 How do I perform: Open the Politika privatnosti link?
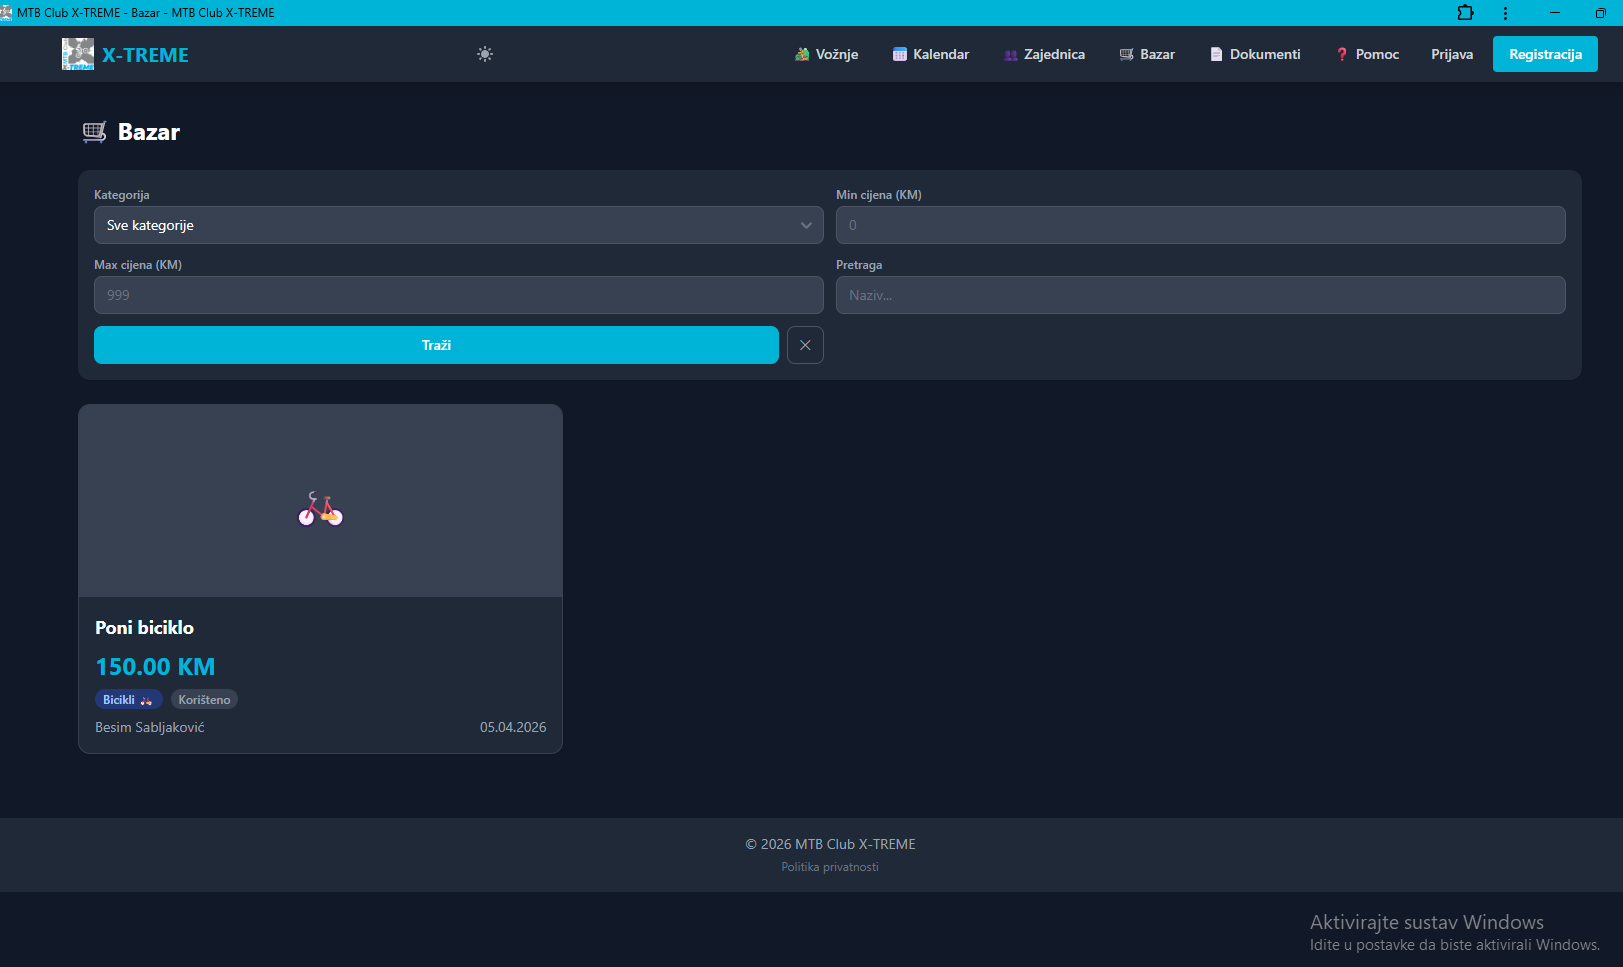pos(830,867)
